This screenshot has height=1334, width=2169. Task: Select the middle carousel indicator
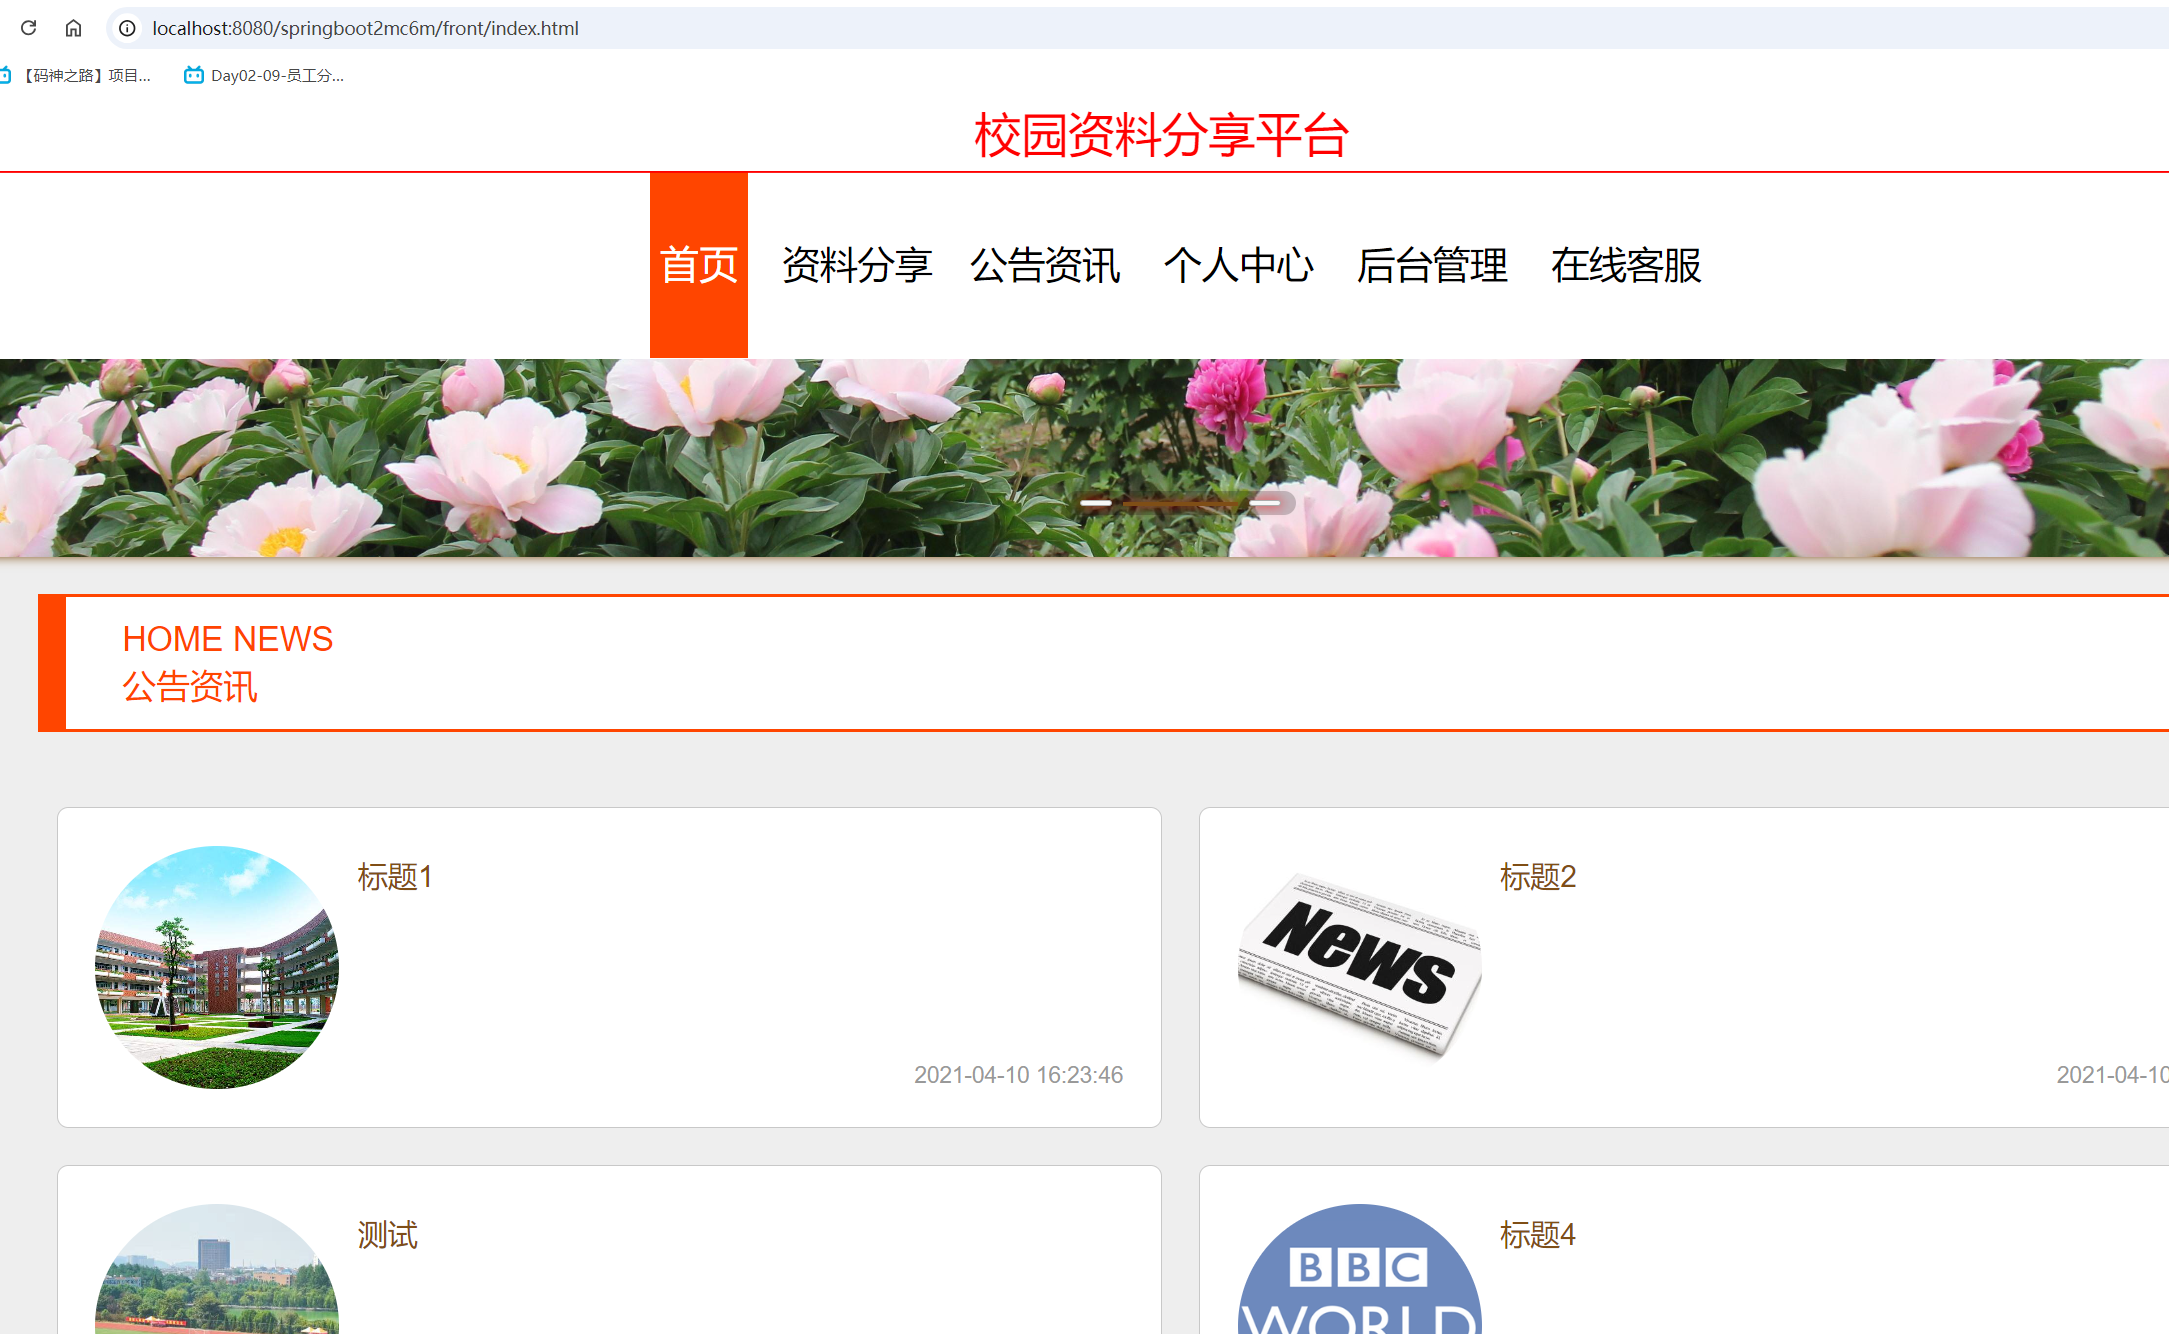tap(1180, 503)
